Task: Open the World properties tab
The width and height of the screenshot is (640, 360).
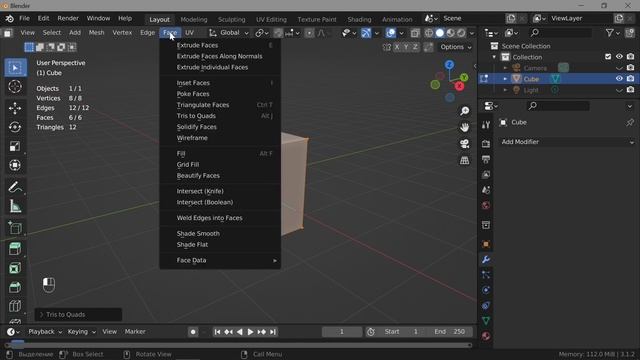Action: pyautogui.click(x=486, y=205)
